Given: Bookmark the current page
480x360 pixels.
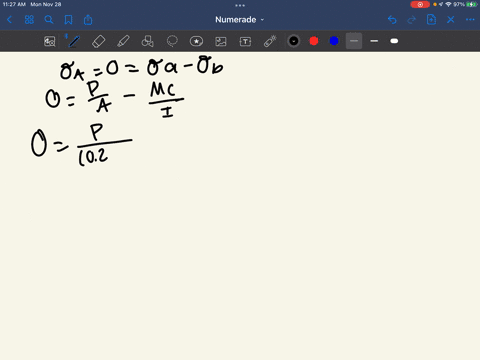Looking at the screenshot, I should pyautogui.click(x=68, y=20).
